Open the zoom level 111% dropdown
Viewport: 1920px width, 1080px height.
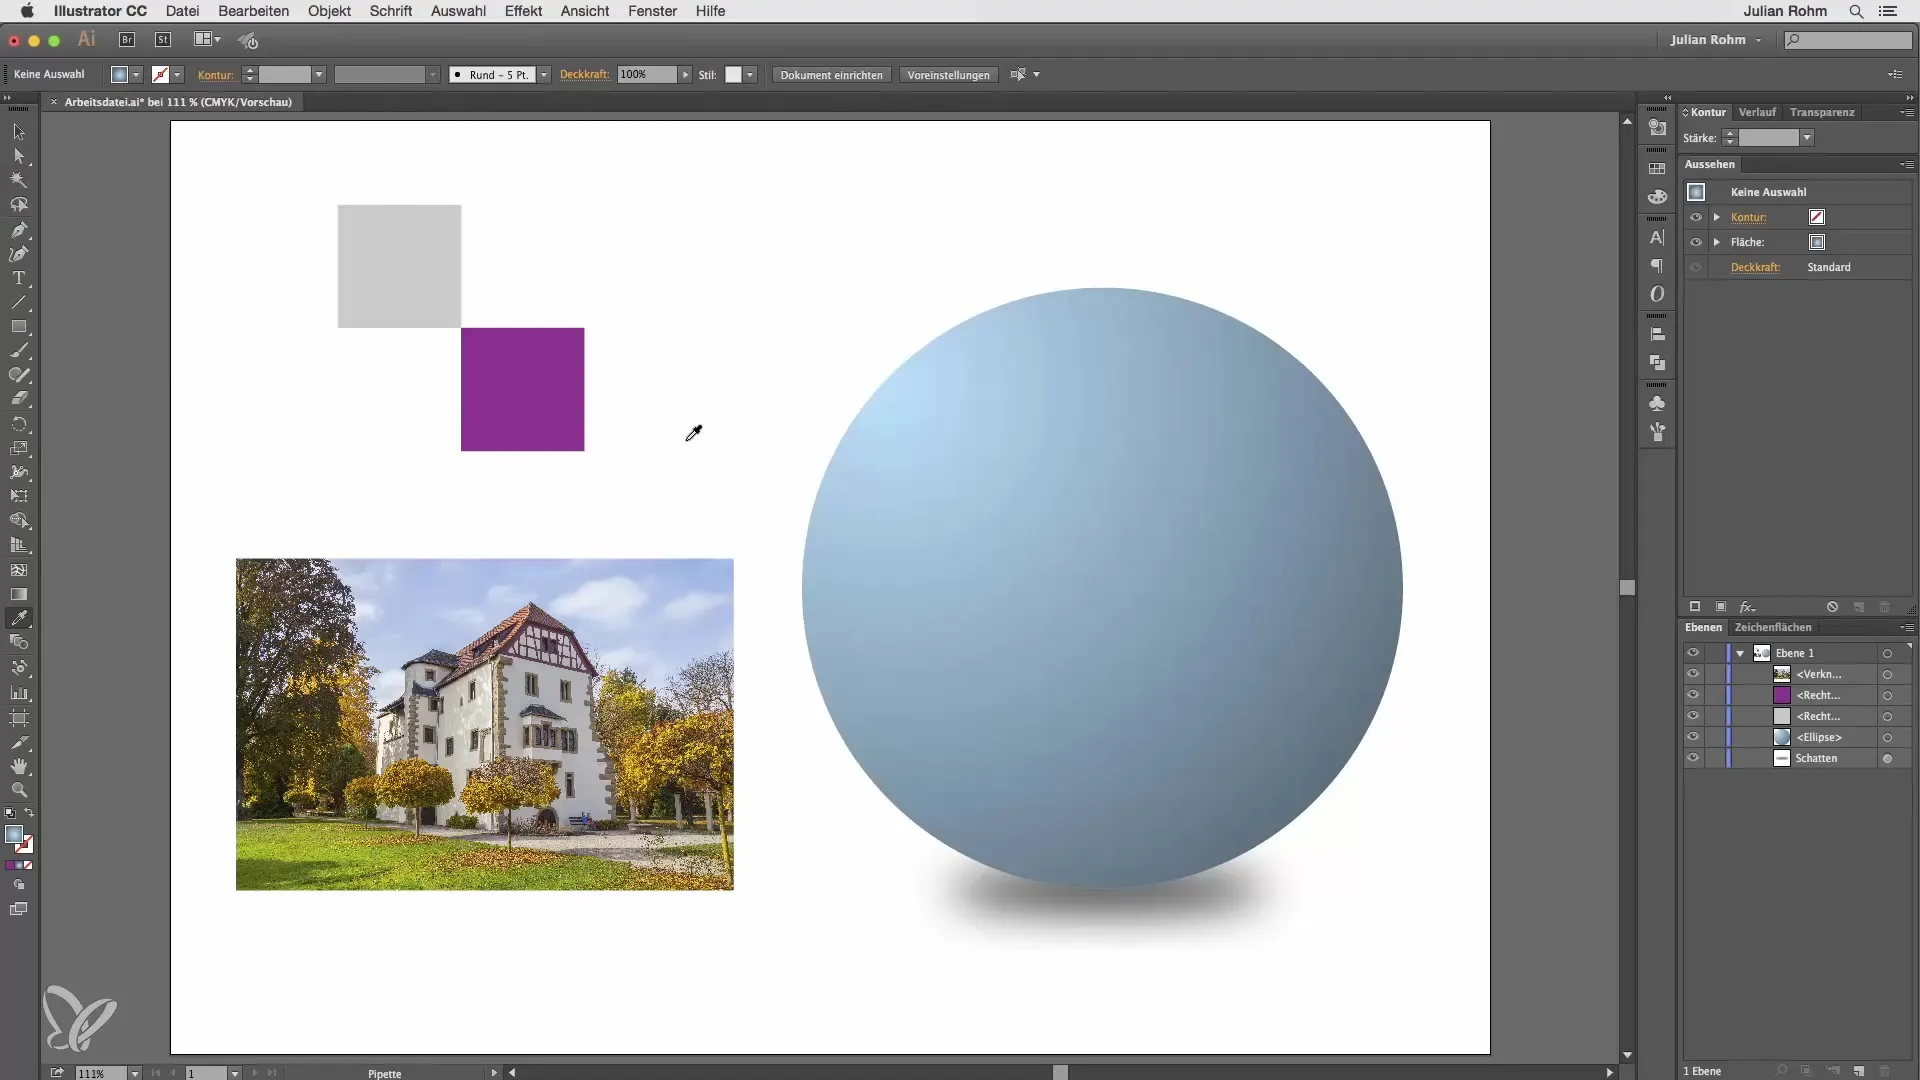134,1073
